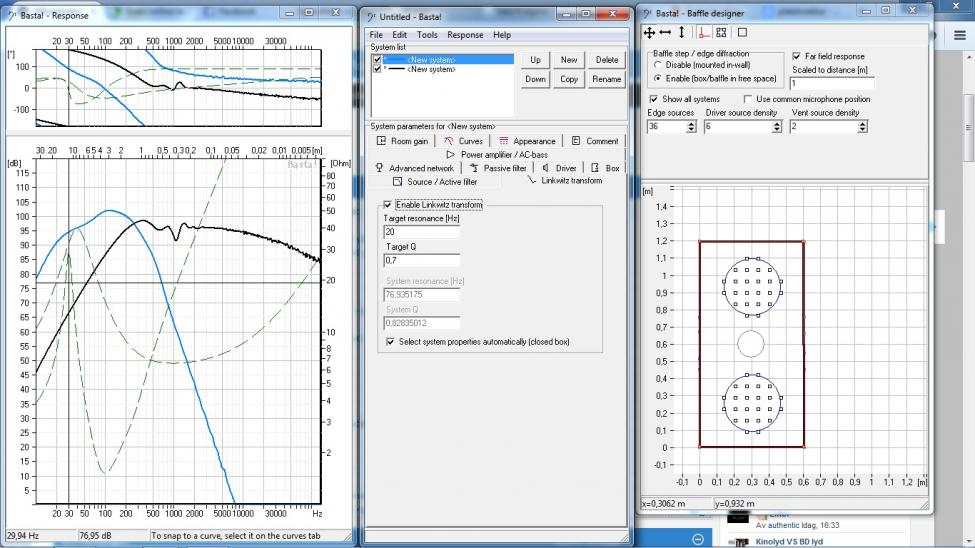The height and width of the screenshot is (548, 975).
Task: Switch to the Linkwitz transform tab
Action: pyautogui.click(x=565, y=180)
